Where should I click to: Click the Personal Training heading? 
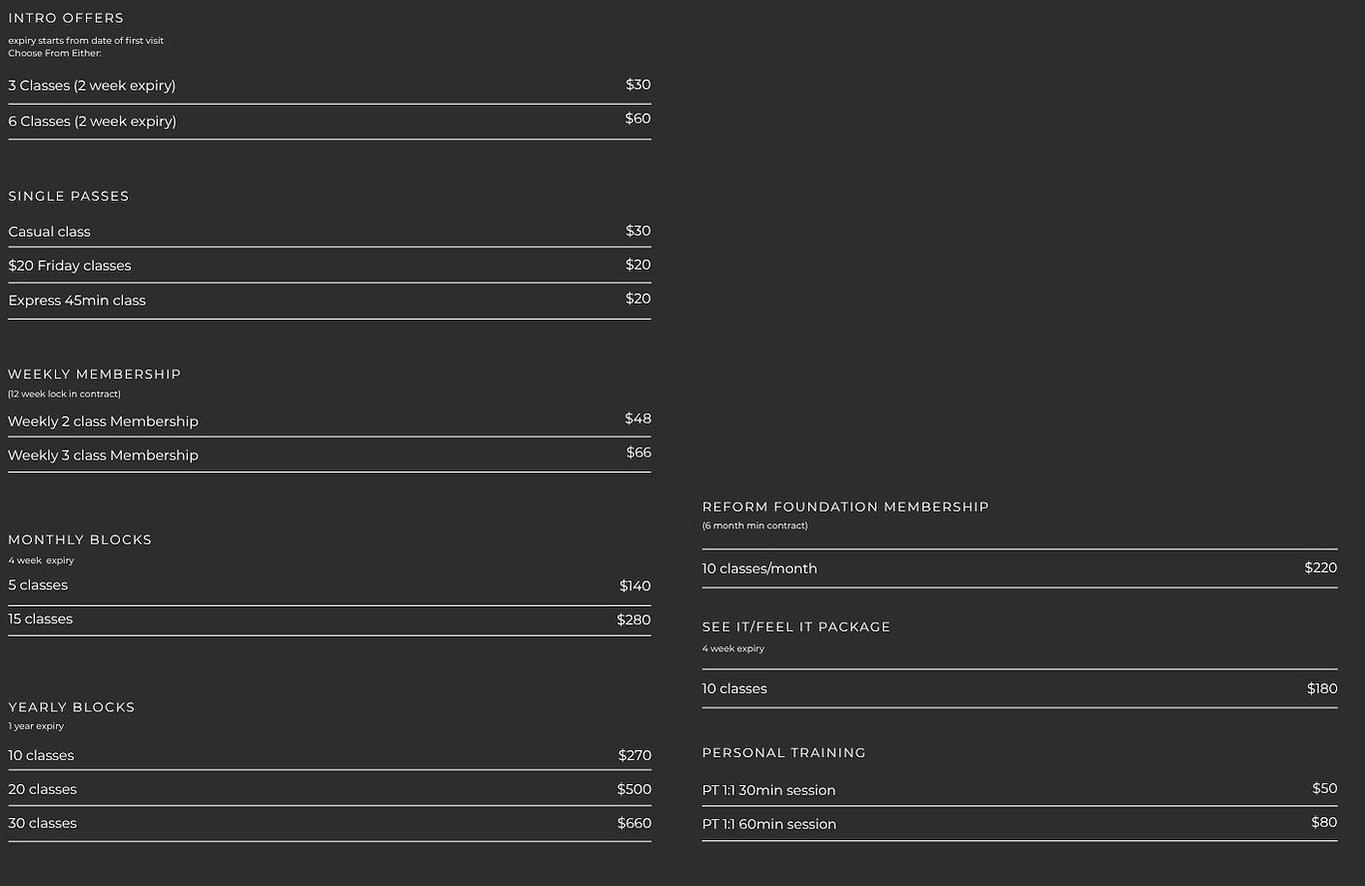pyautogui.click(x=784, y=753)
